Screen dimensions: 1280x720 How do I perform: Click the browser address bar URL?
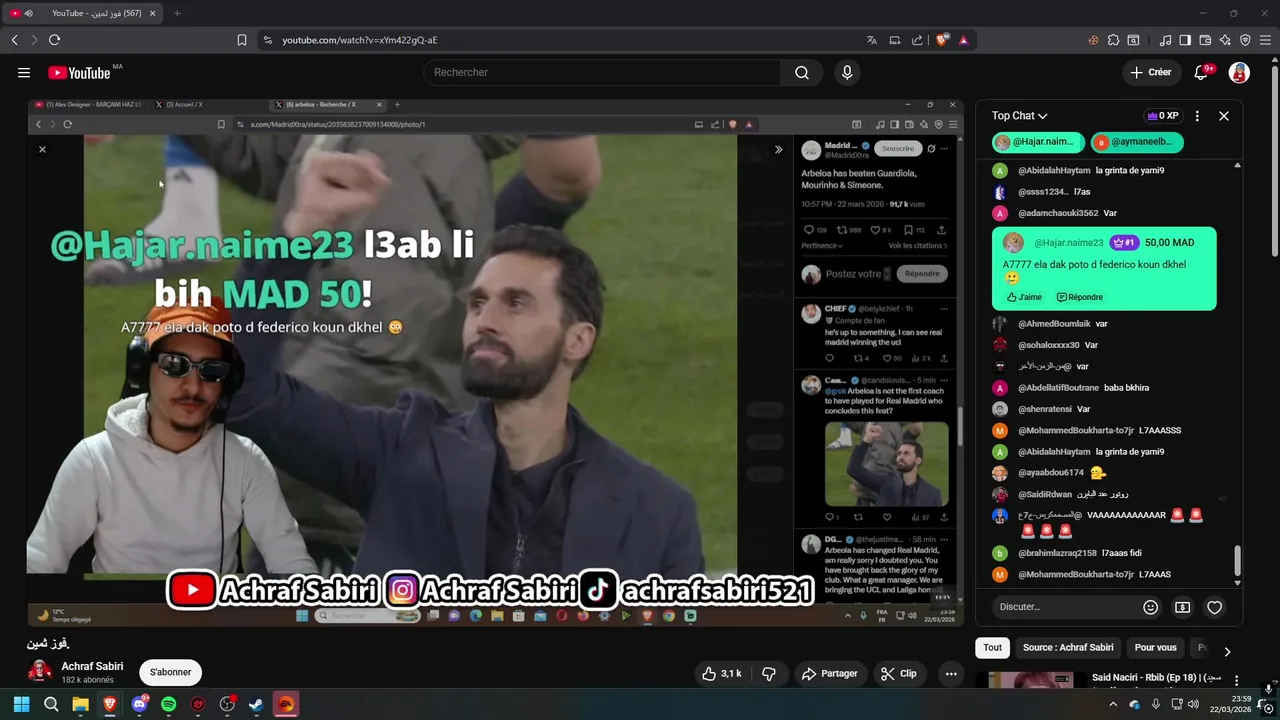(360, 40)
